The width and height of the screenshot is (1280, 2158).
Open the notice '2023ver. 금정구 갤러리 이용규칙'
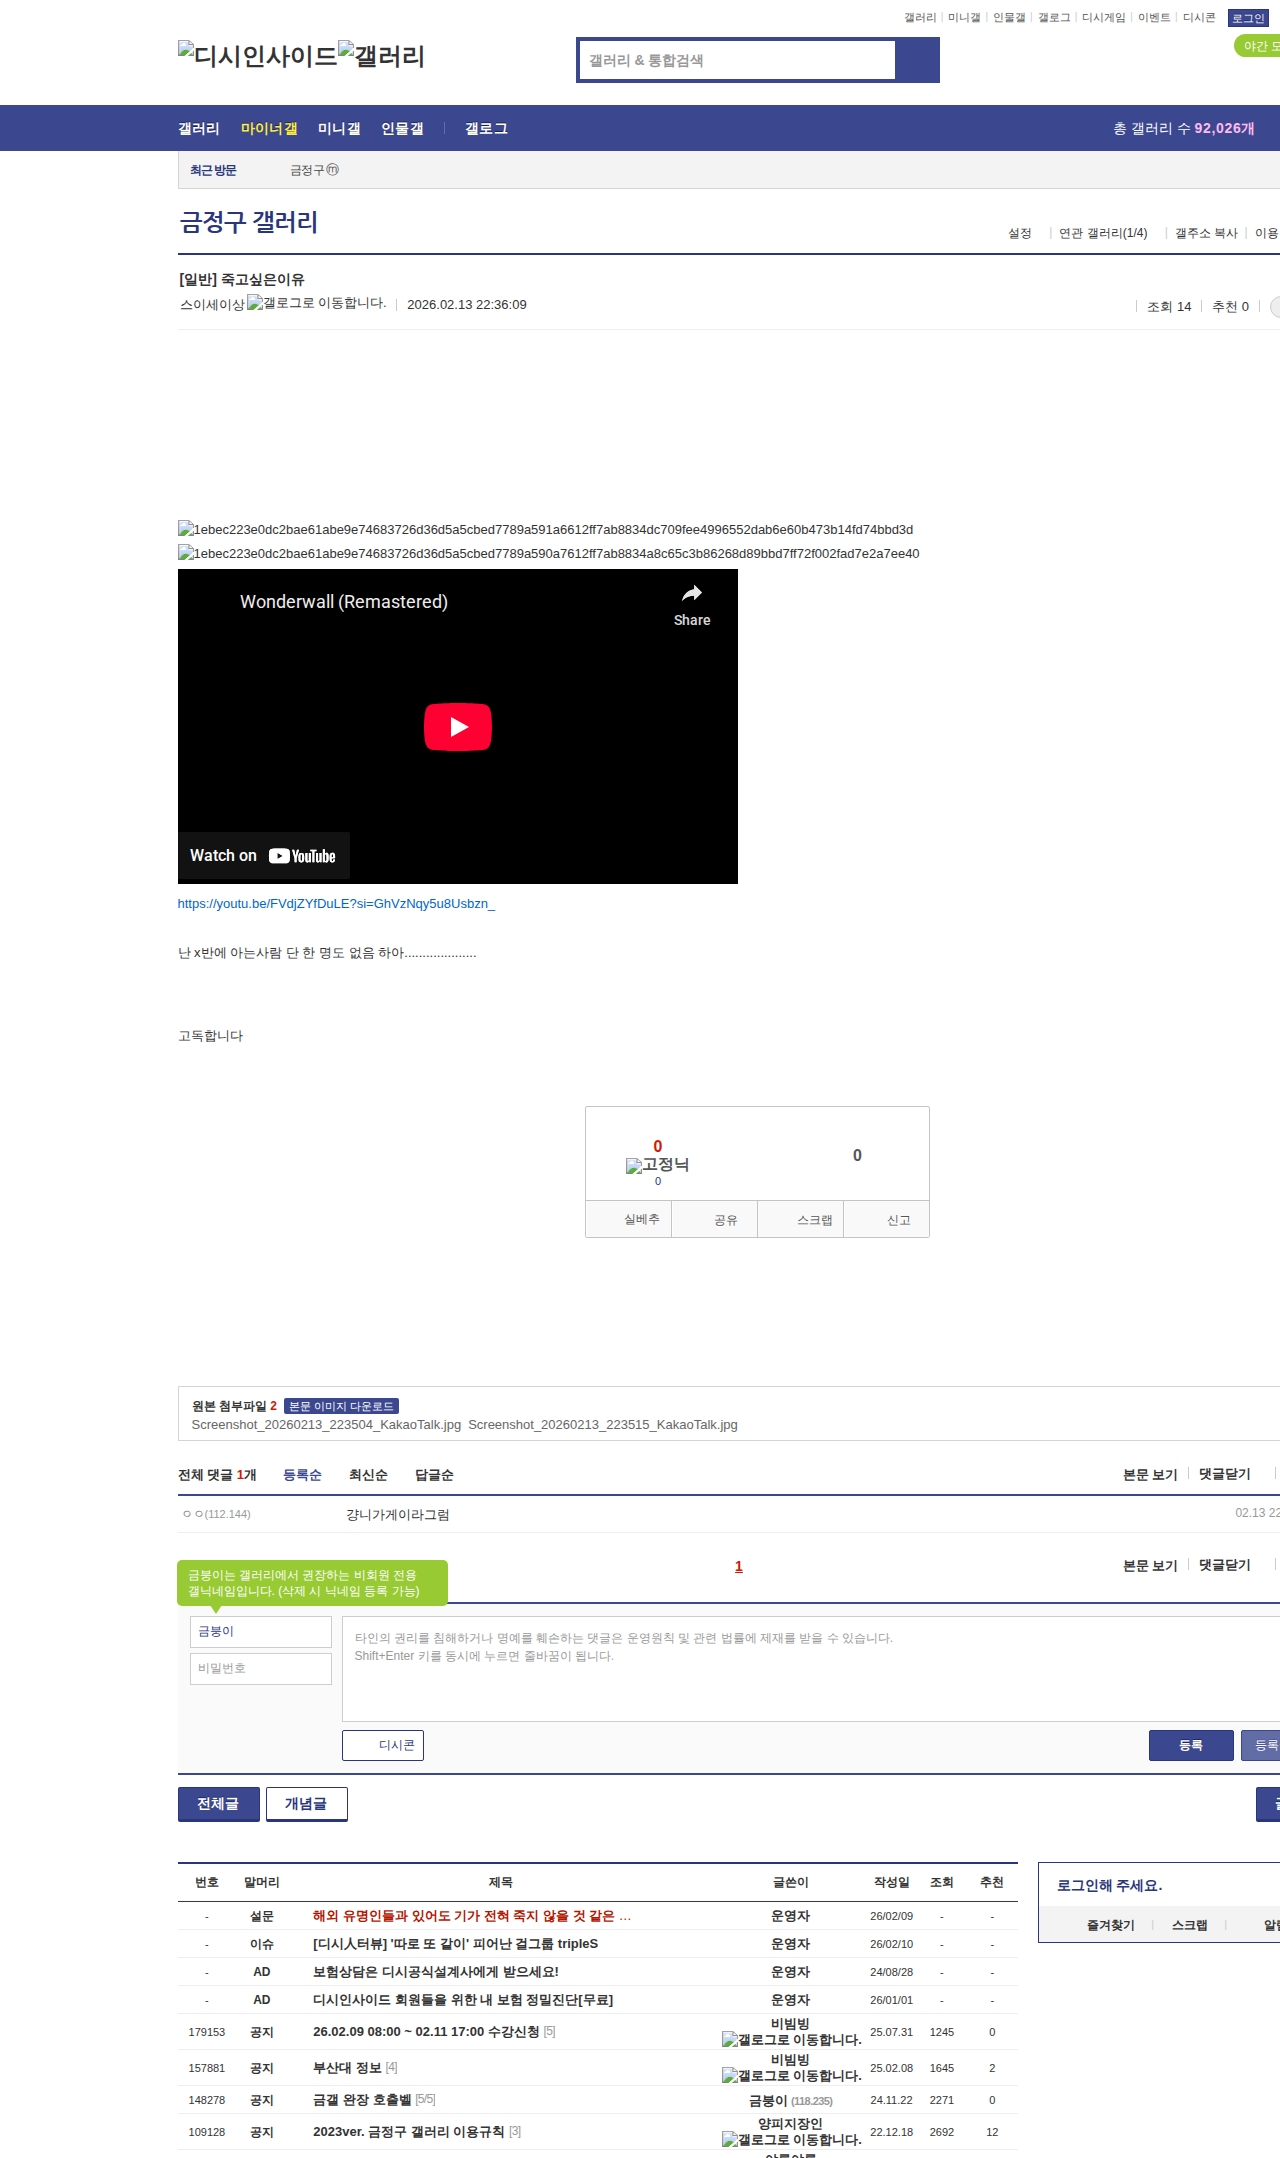409,2132
